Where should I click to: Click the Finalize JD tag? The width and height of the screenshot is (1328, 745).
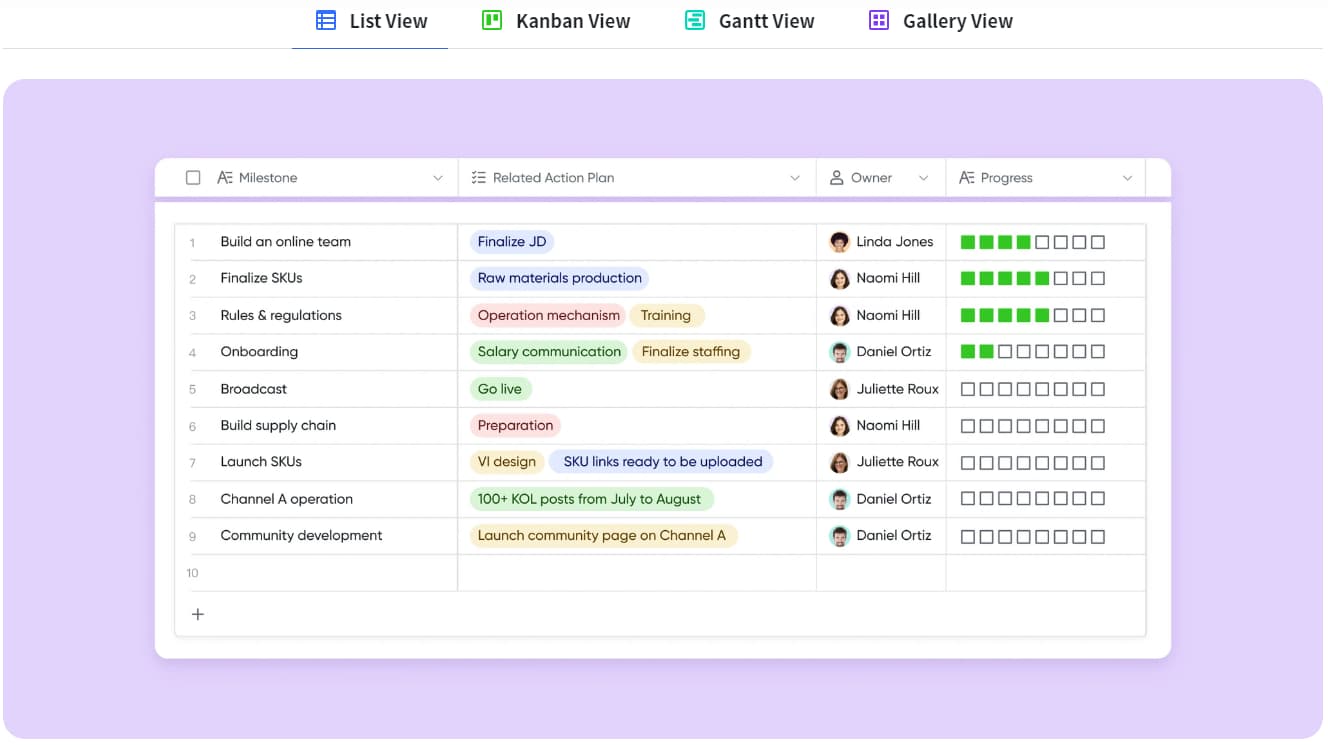[512, 241]
